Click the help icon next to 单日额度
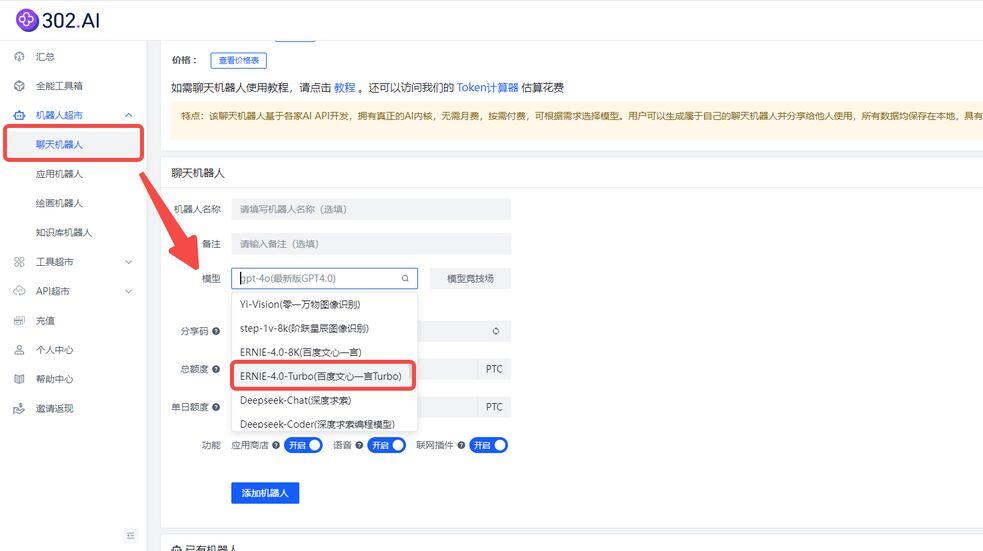The width and height of the screenshot is (983, 551). [216, 407]
